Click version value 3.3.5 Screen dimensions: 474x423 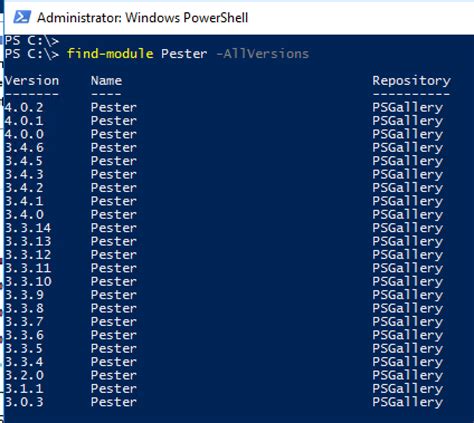coord(24,348)
